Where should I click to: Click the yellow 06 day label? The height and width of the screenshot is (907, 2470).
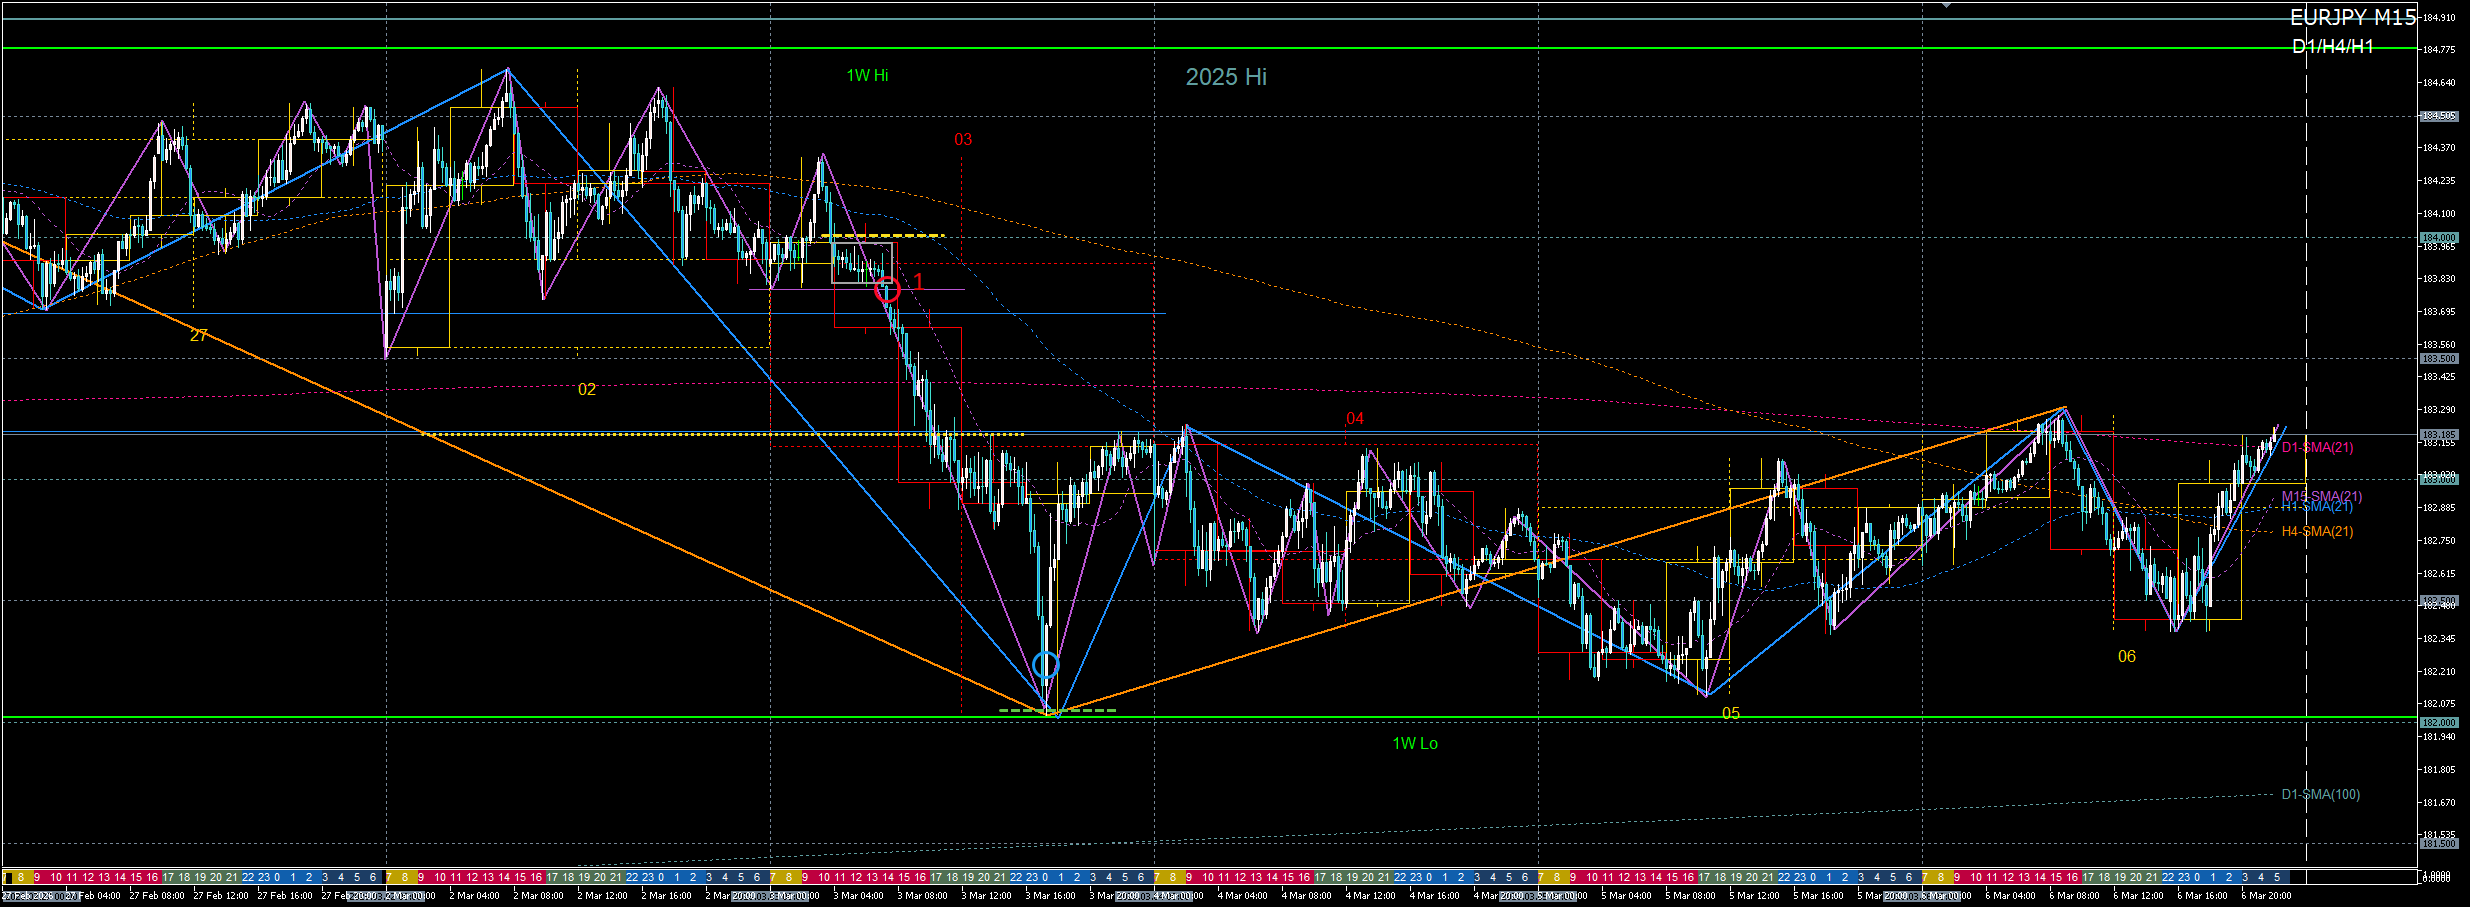pos(2126,656)
